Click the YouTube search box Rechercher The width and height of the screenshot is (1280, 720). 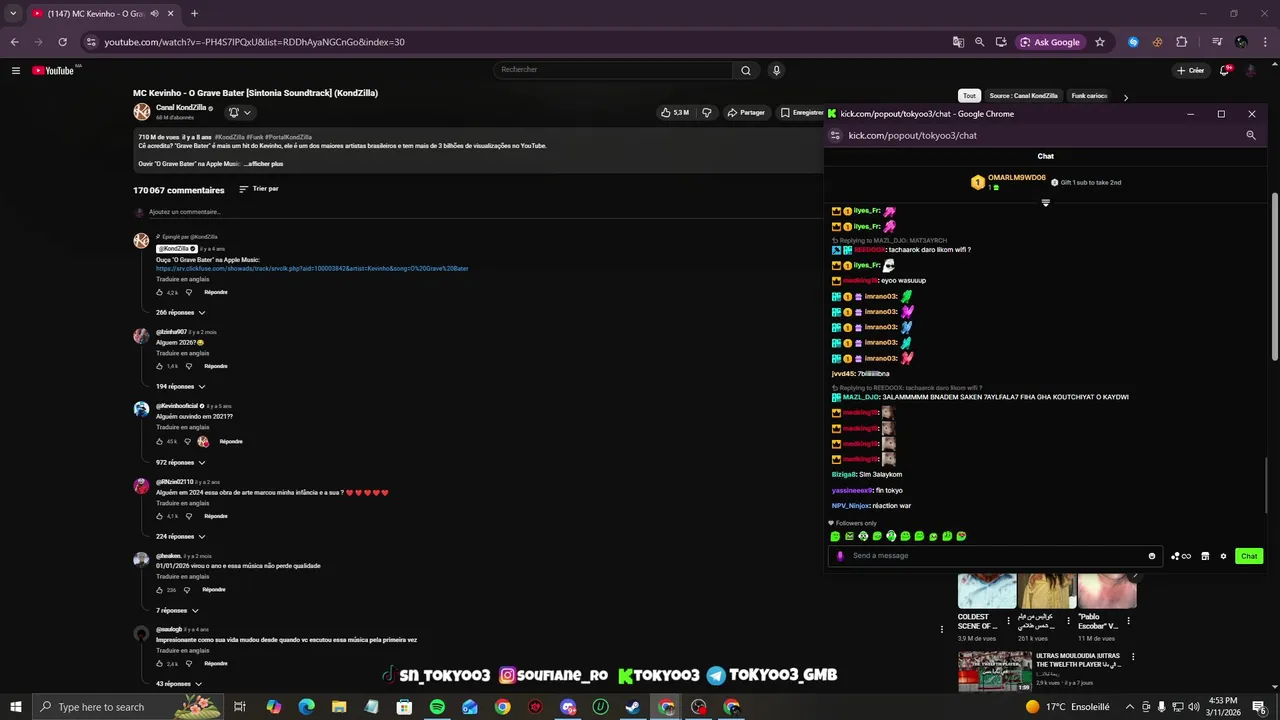coord(613,70)
